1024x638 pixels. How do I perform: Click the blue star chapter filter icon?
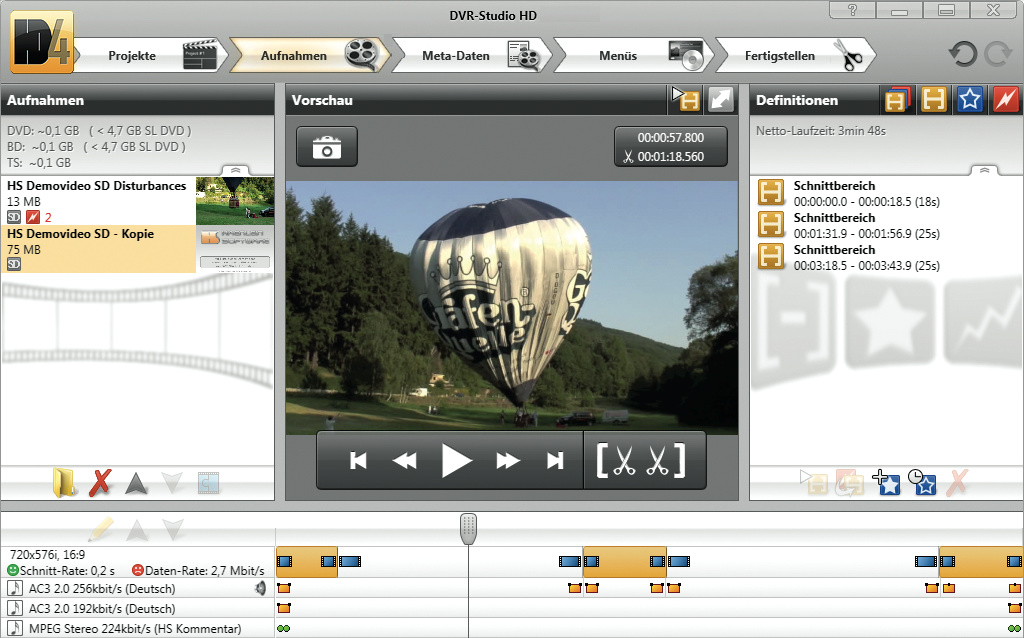click(969, 100)
